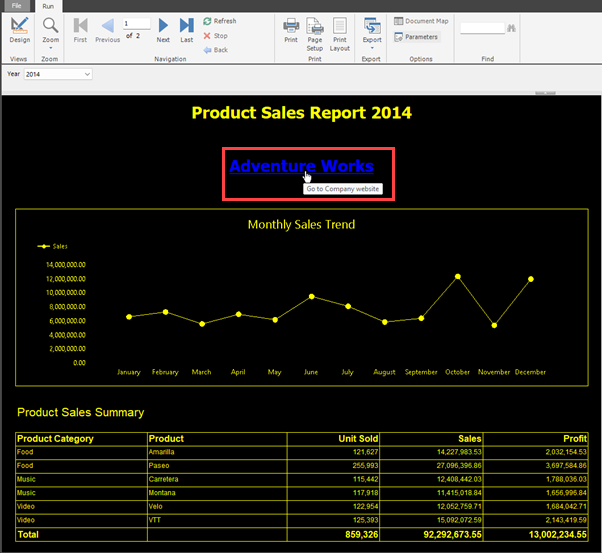The image size is (602, 553).
Task: Click total profit value 13,002,234.55
Action: pos(558,535)
